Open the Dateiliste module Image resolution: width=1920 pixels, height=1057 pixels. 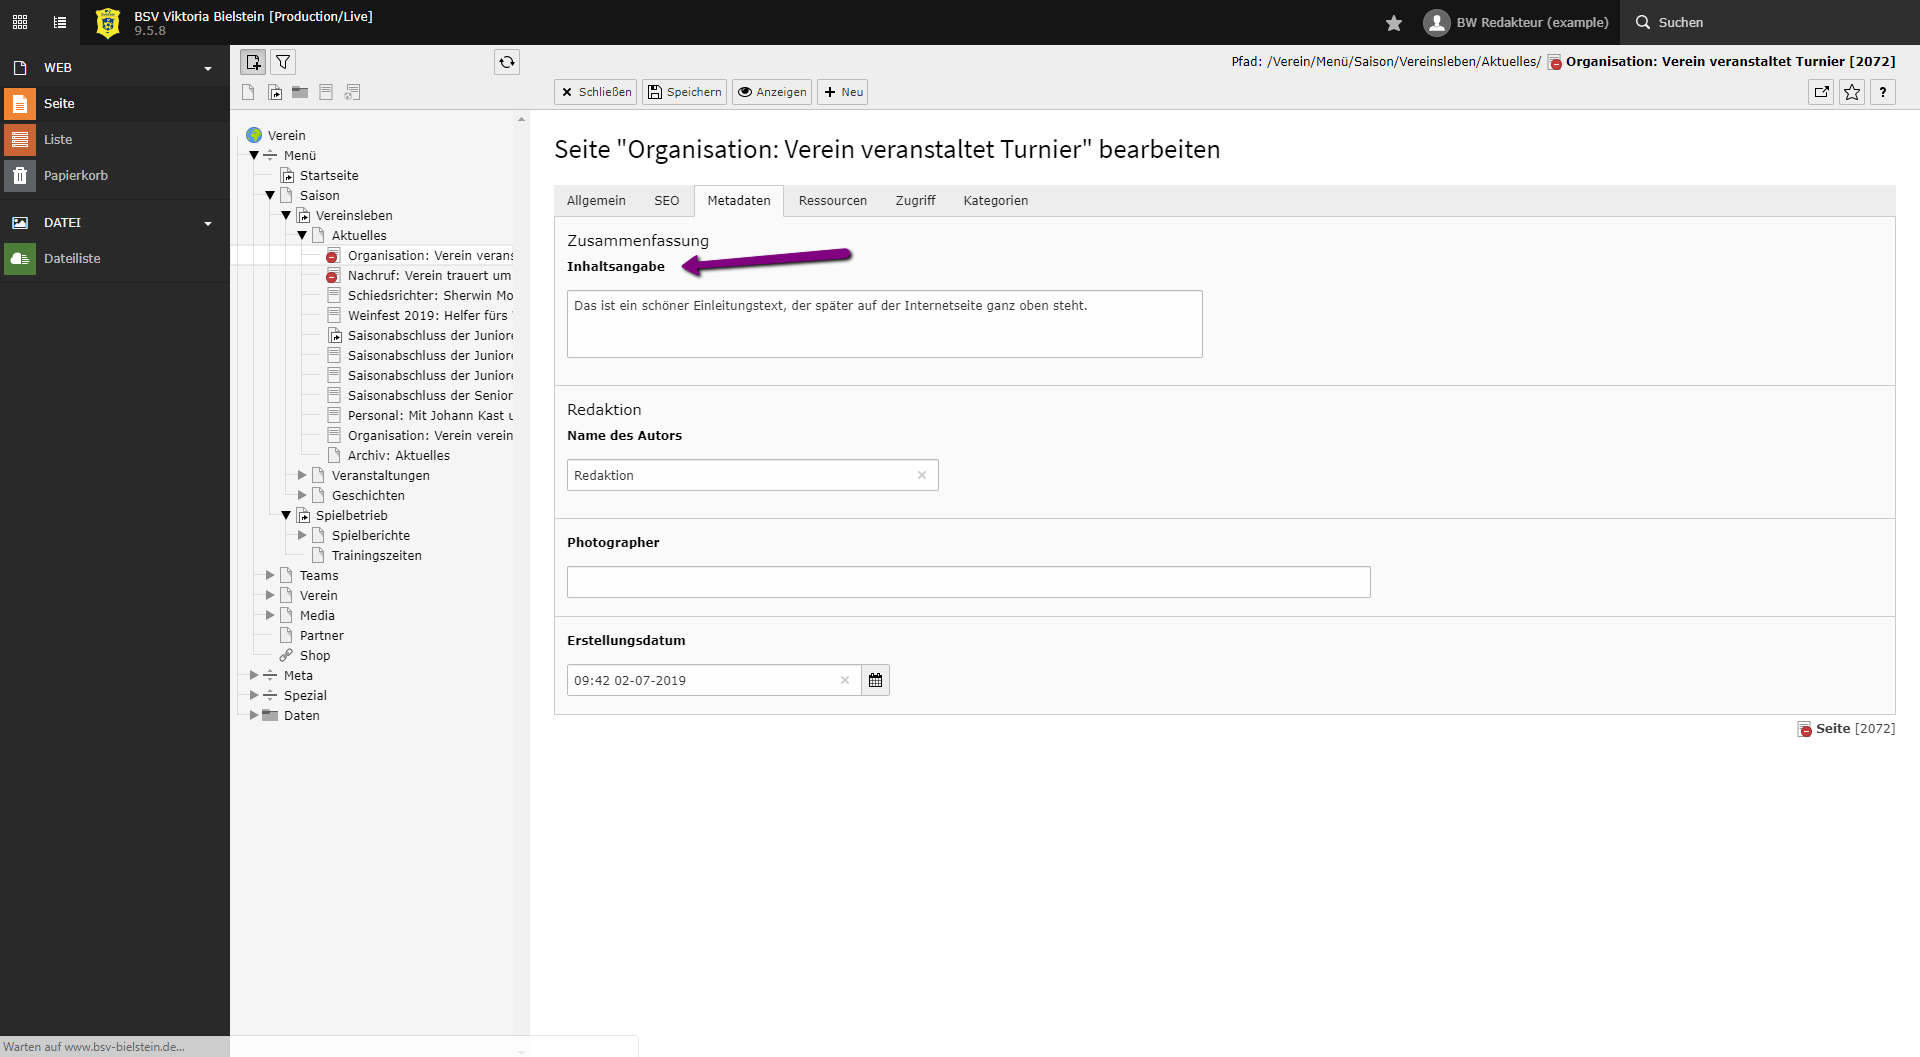(x=72, y=258)
